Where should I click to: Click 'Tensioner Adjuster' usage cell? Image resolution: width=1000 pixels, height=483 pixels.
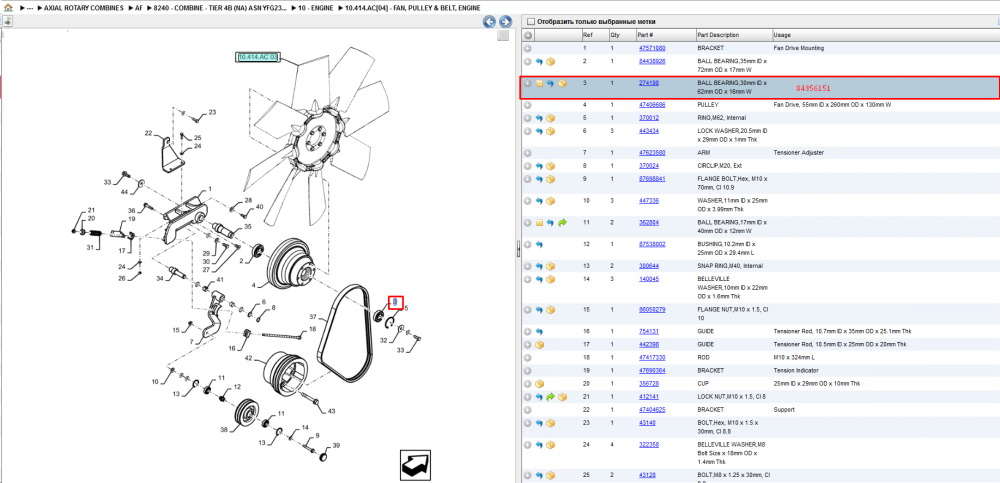pyautogui.click(x=800, y=152)
